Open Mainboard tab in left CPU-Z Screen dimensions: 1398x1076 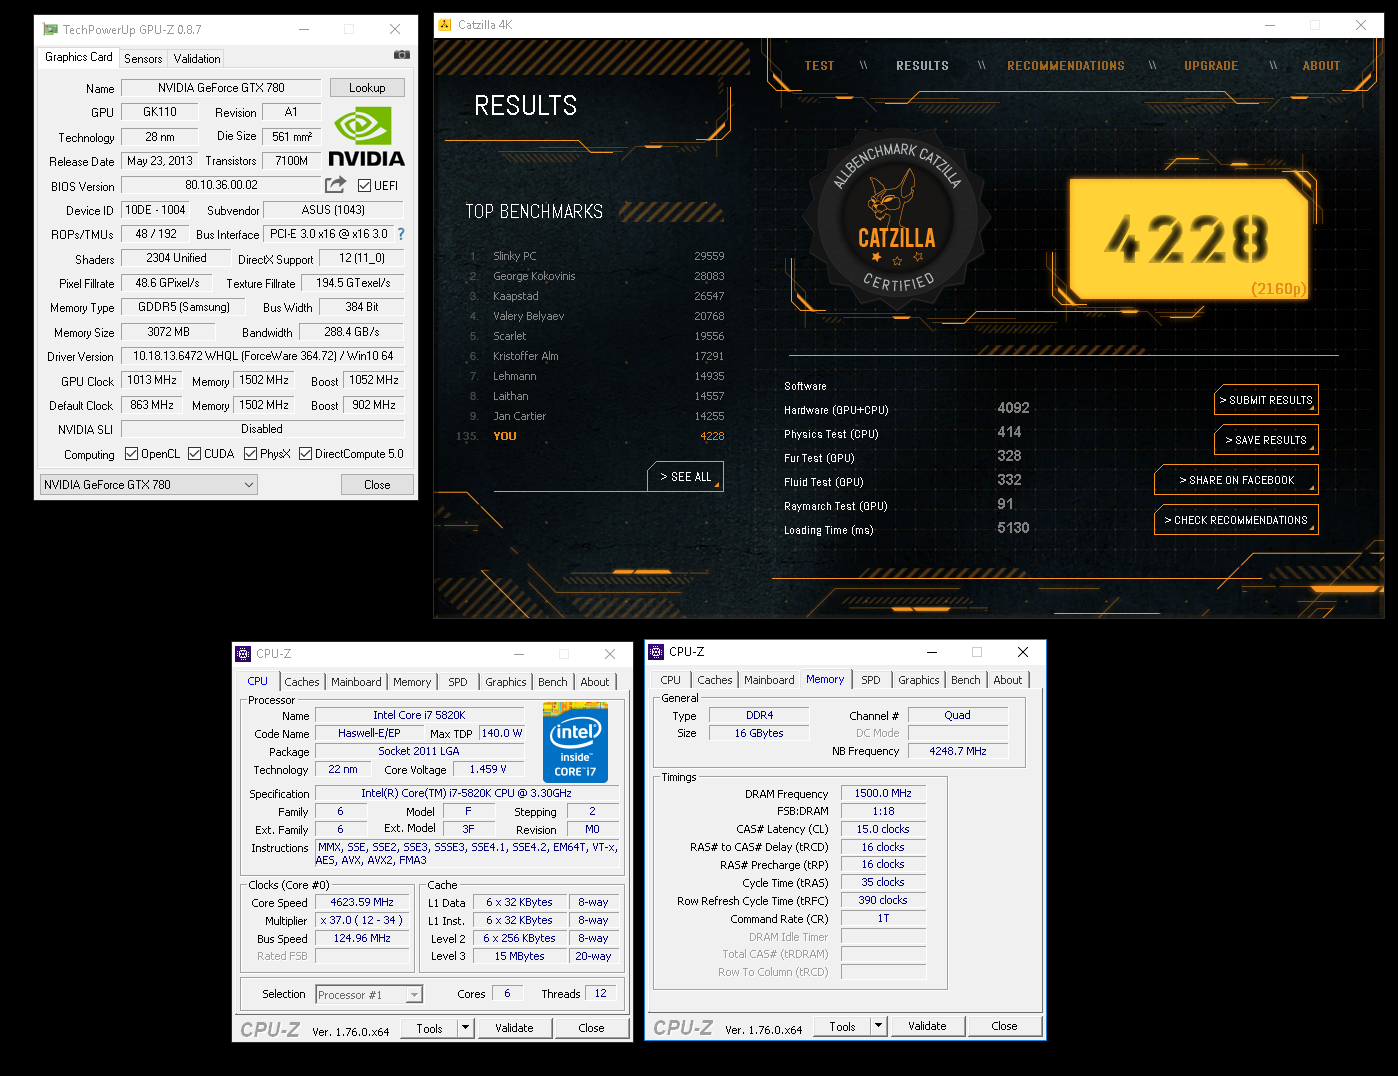(356, 682)
